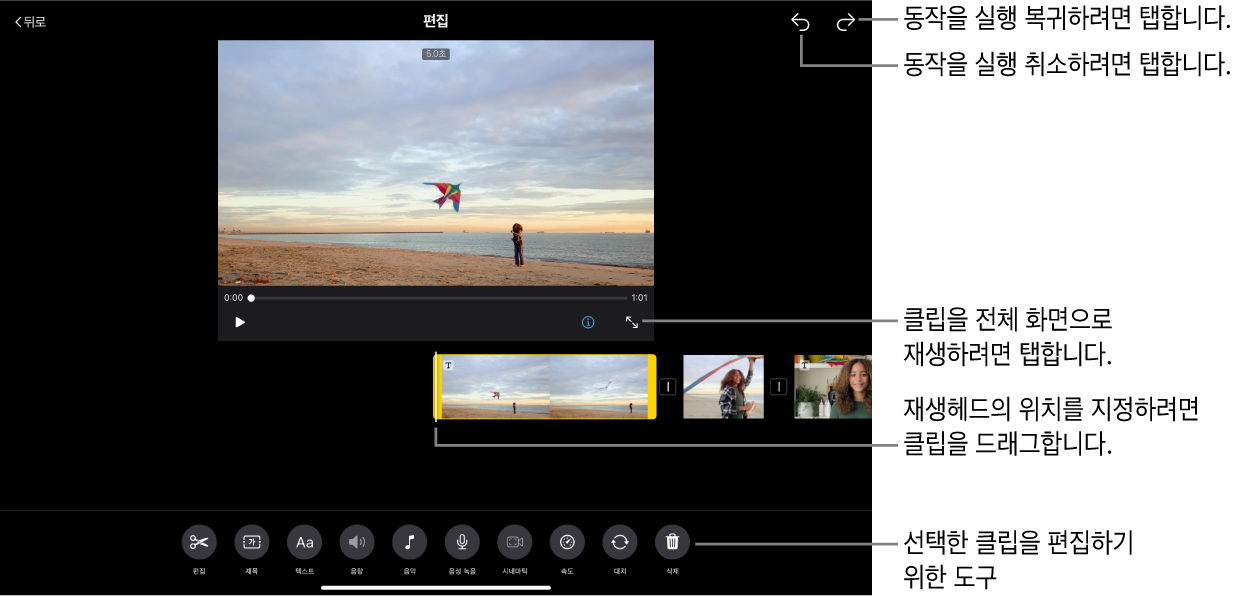Screen dimensions: 1253x599
Task: Select the scissors edit tool
Action: pyautogui.click(x=199, y=542)
